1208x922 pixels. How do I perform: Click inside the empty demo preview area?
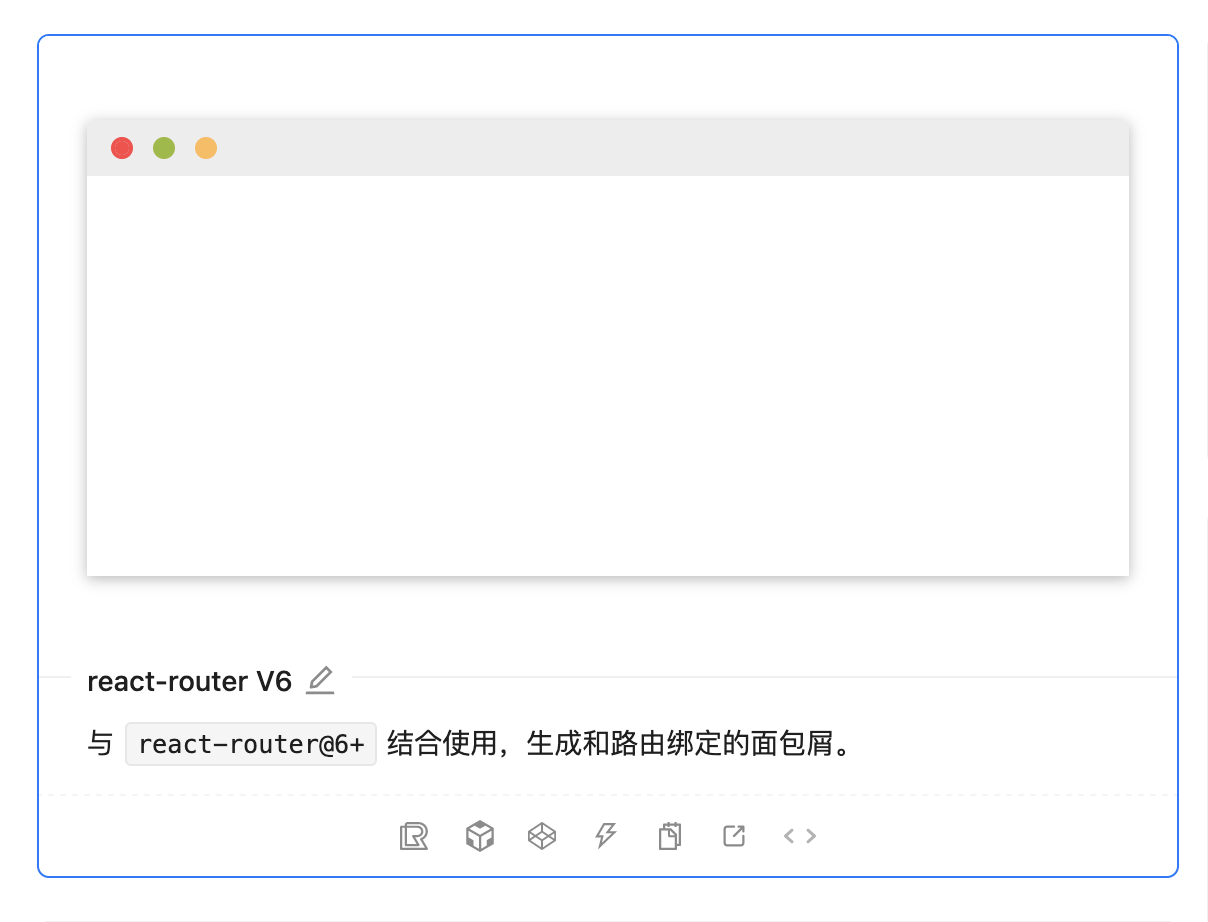pos(607,375)
